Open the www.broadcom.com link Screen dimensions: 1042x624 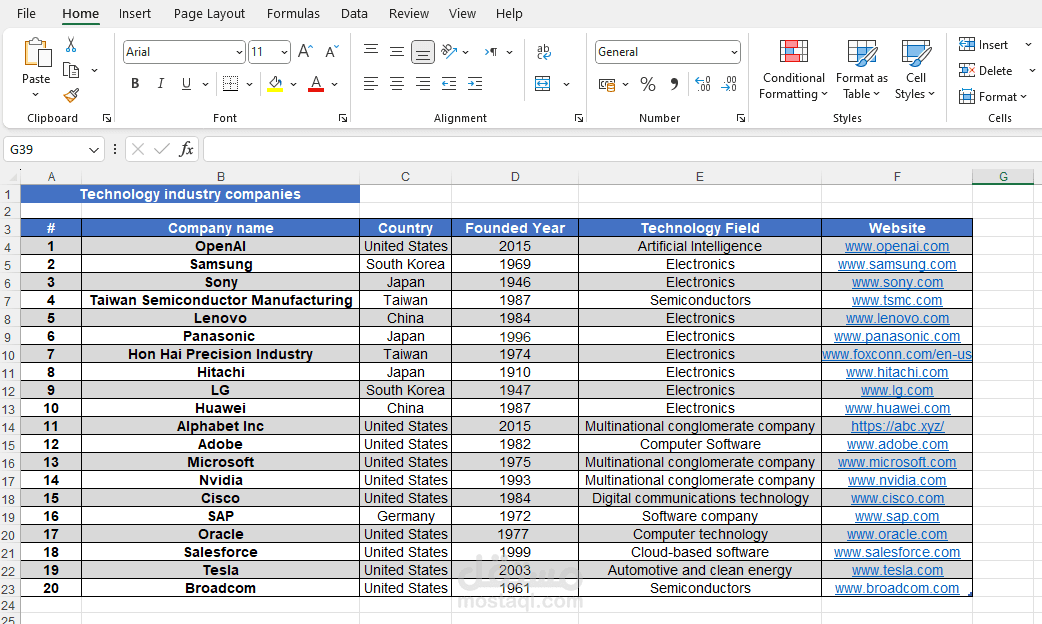click(897, 588)
